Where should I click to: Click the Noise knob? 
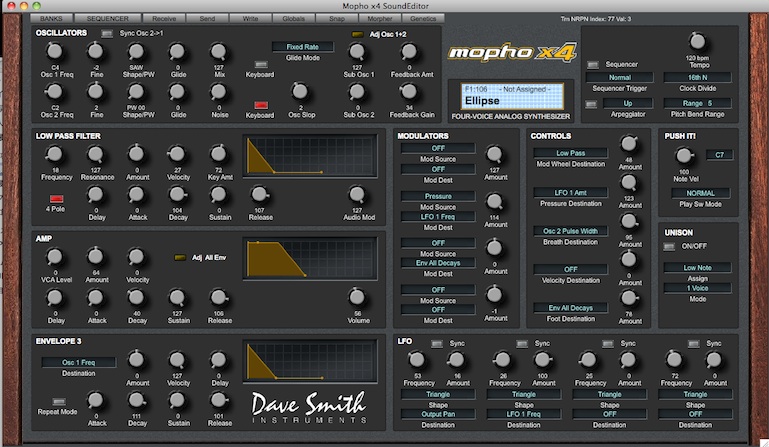(218, 91)
